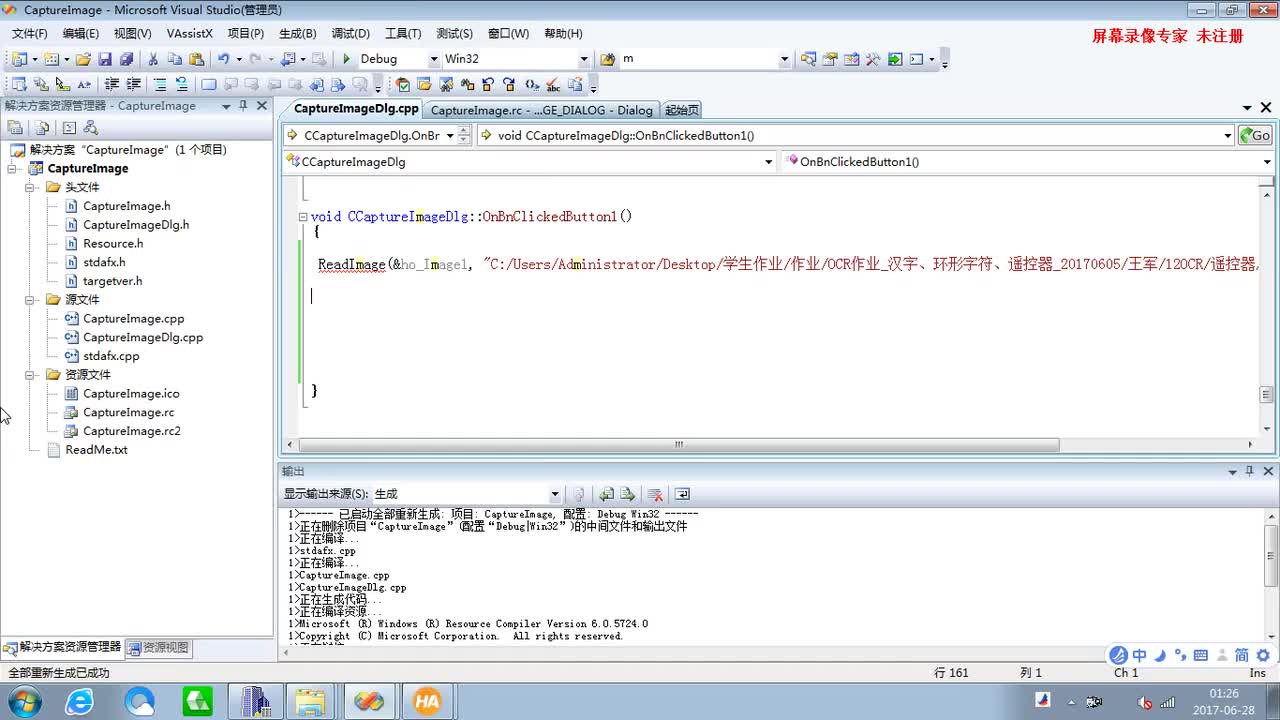This screenshot has height=720, width=1280.
Task: Collapse the 源文件 folder node
Action: pos(31,299)
